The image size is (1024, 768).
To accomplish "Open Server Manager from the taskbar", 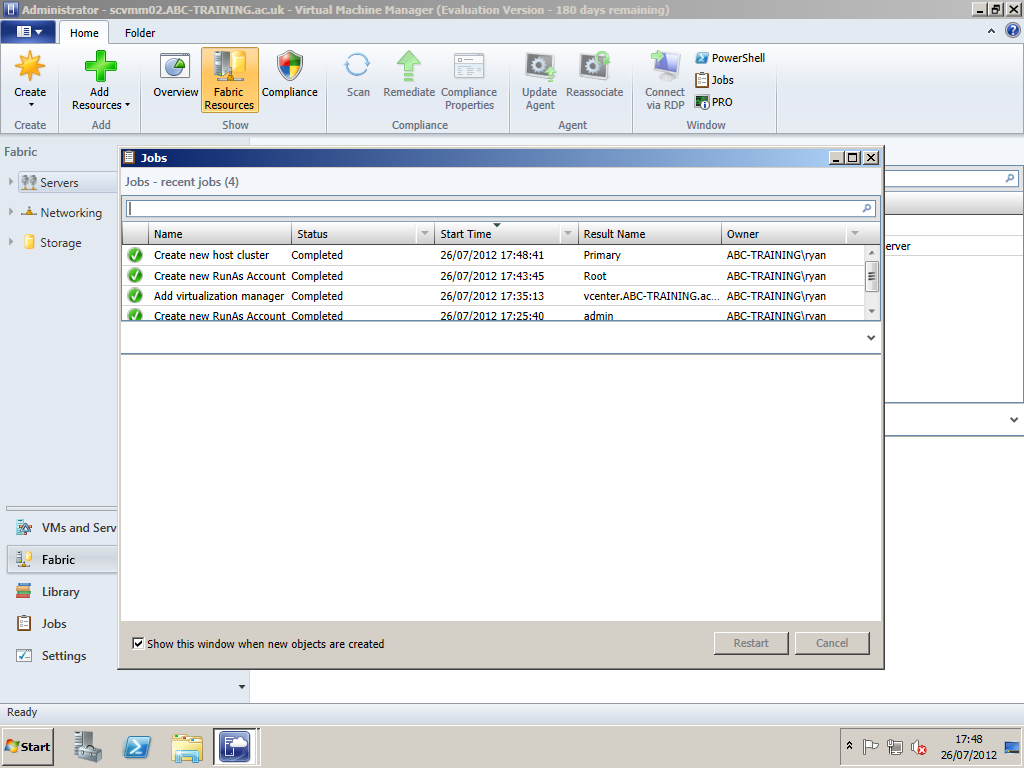I will tap(88, 746).
